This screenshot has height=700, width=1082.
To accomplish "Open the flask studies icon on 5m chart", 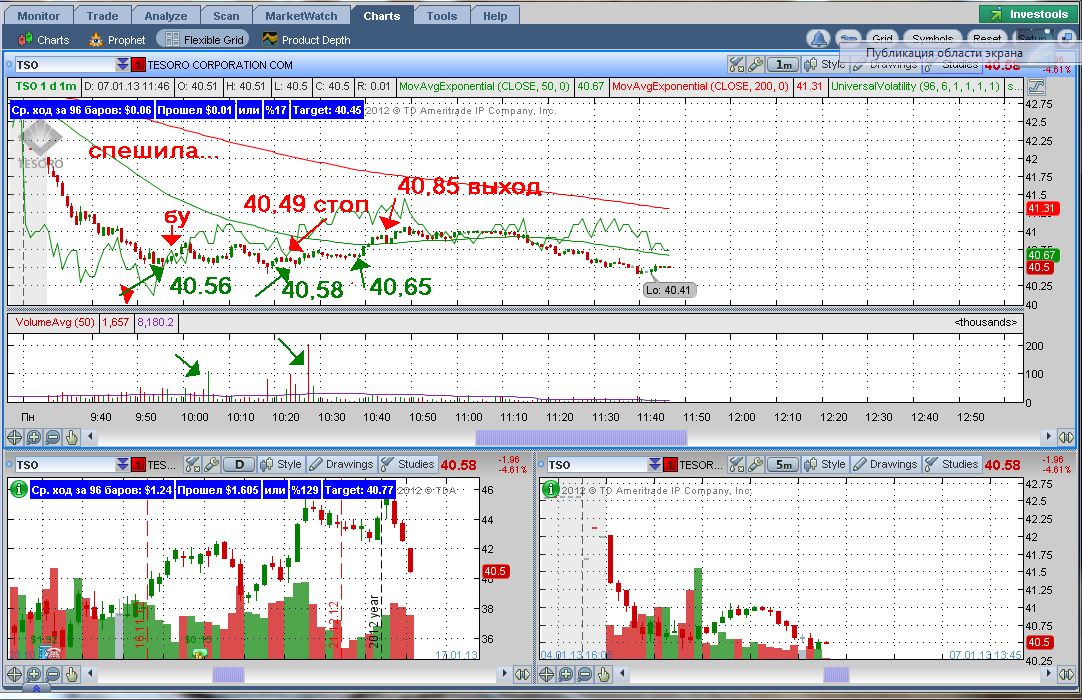I will point(738,465).
